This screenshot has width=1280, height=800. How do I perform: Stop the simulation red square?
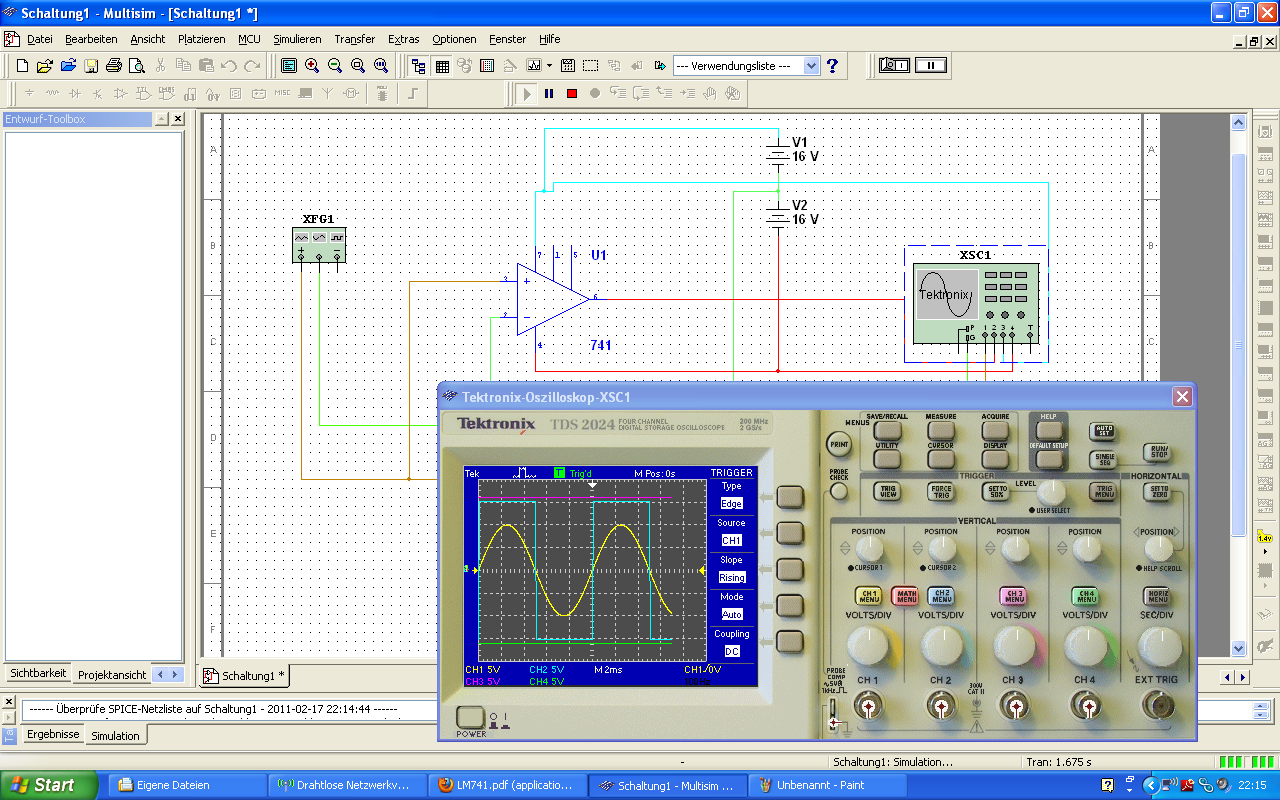click(572, 94)
